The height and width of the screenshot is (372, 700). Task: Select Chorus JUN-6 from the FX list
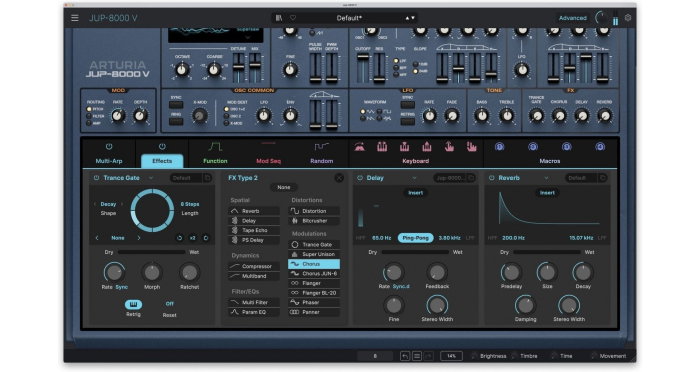tap(314, 274)
